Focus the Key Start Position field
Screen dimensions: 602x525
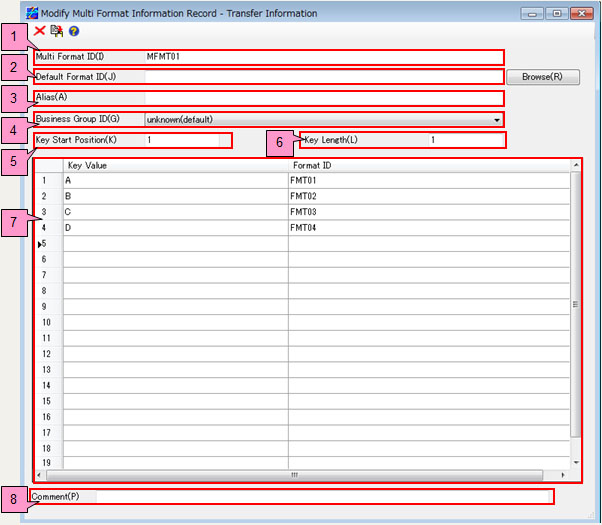point(182,140)
